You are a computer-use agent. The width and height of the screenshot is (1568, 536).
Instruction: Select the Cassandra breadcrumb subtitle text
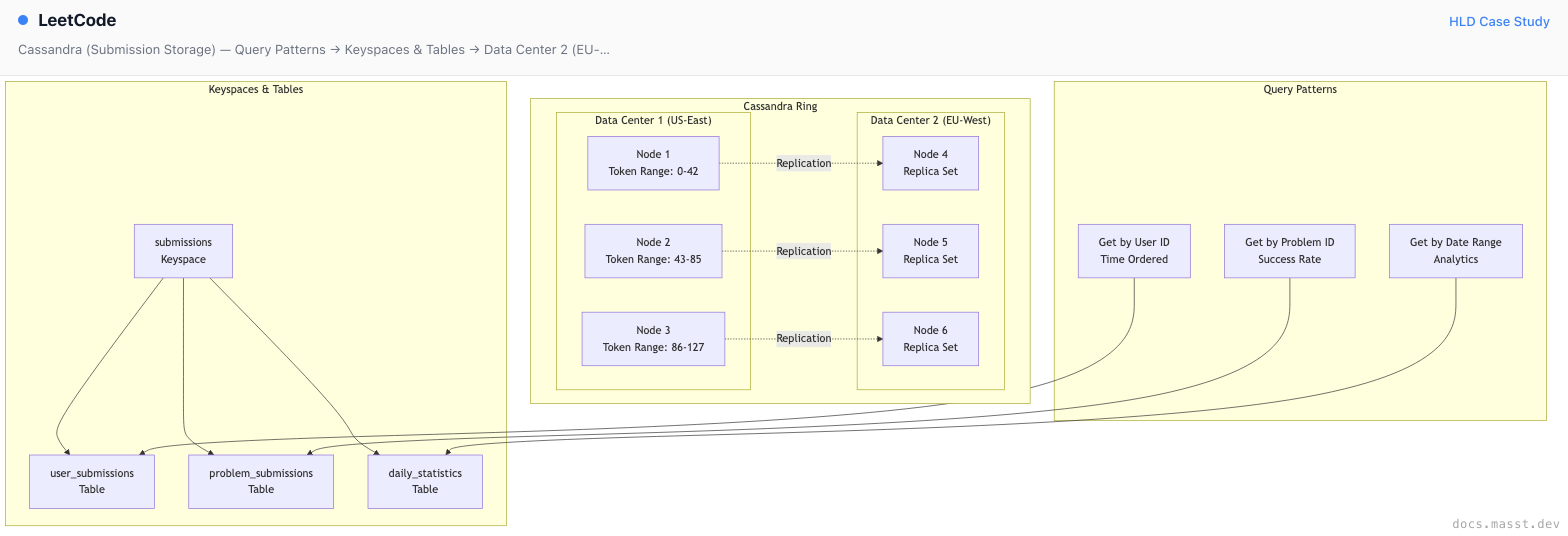[x=314, y=49]
